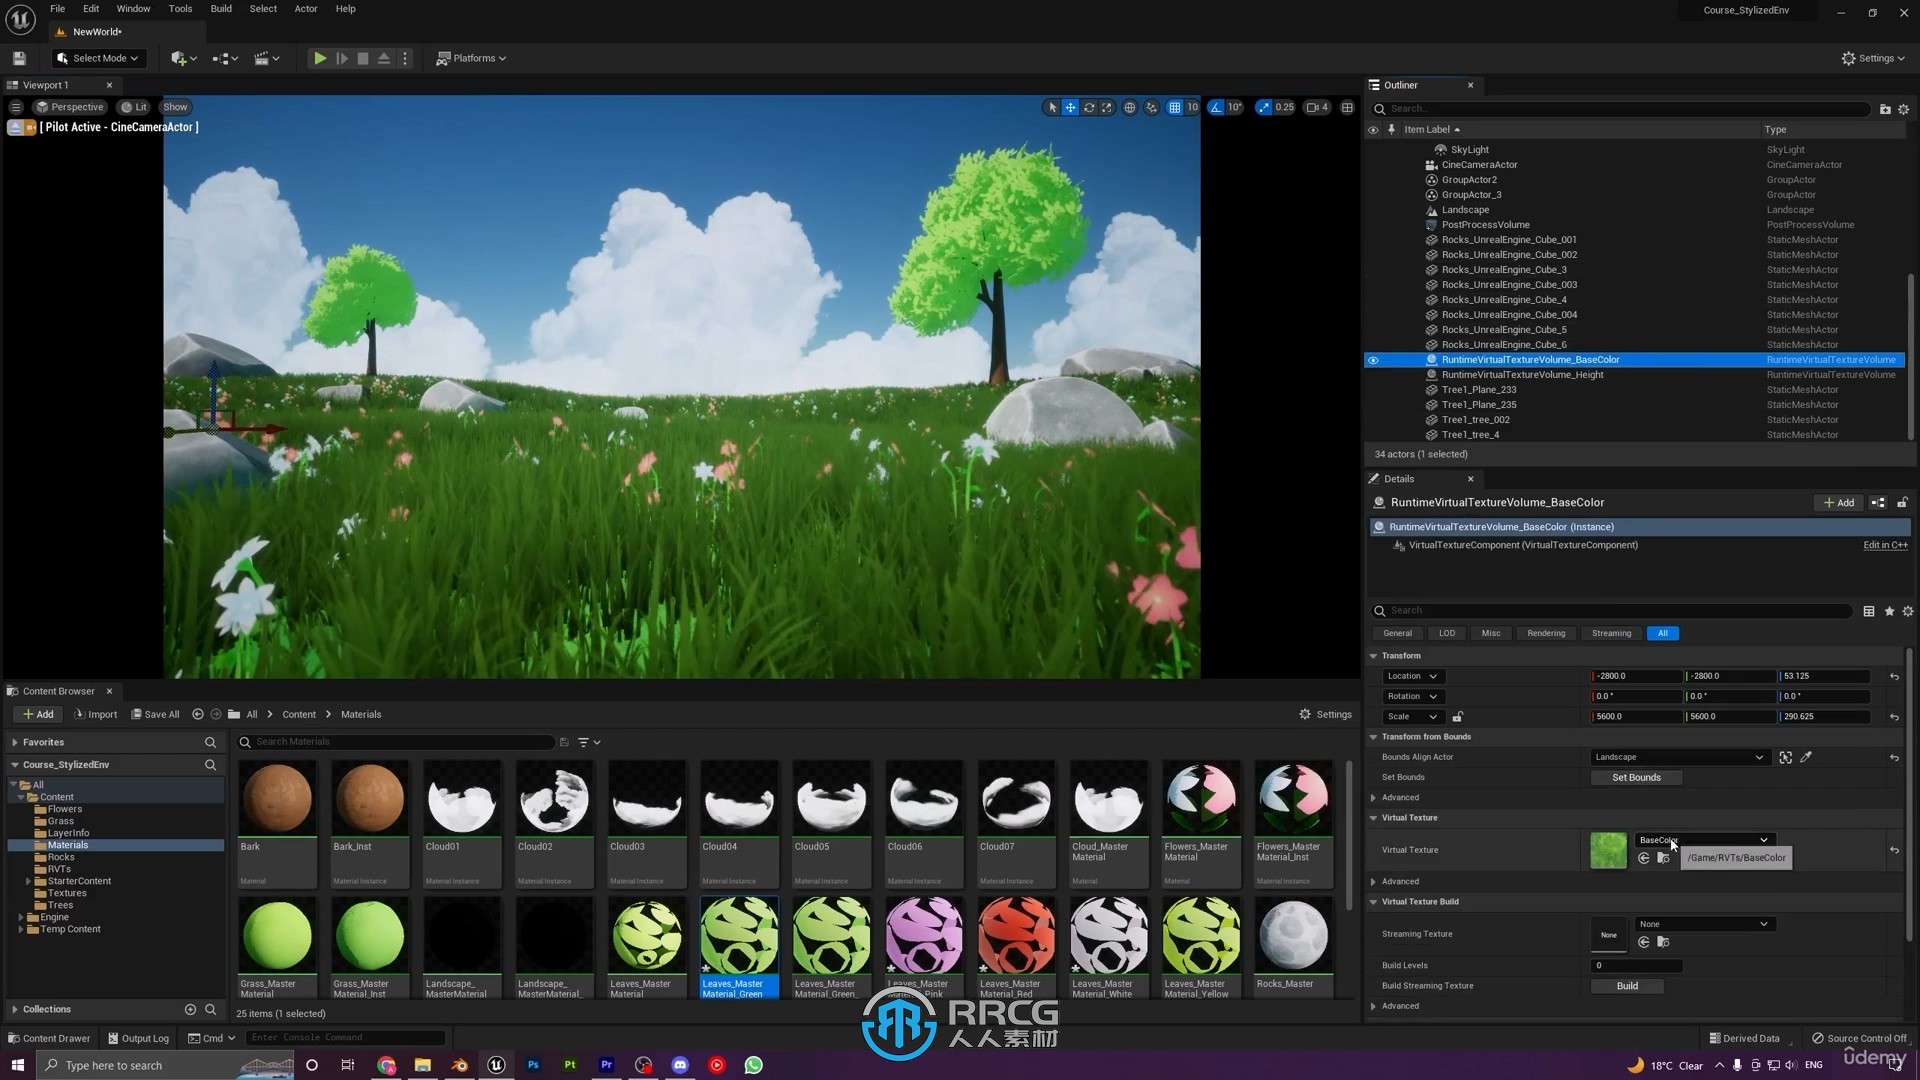Click the Build button in Virtual Texture Build
Viewport: 1920px width, 1080px height.
click(x=1629, y=985)
